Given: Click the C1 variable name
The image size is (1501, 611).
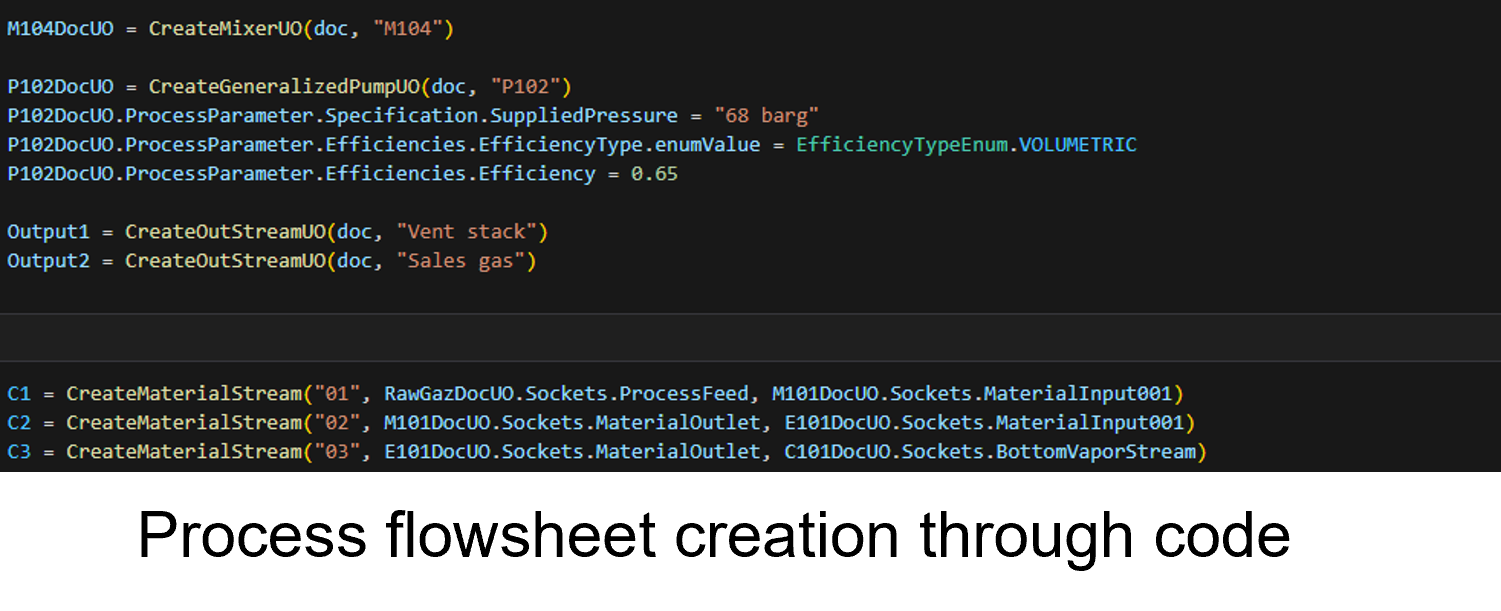Looking at the screenshot, I should 19,394.
